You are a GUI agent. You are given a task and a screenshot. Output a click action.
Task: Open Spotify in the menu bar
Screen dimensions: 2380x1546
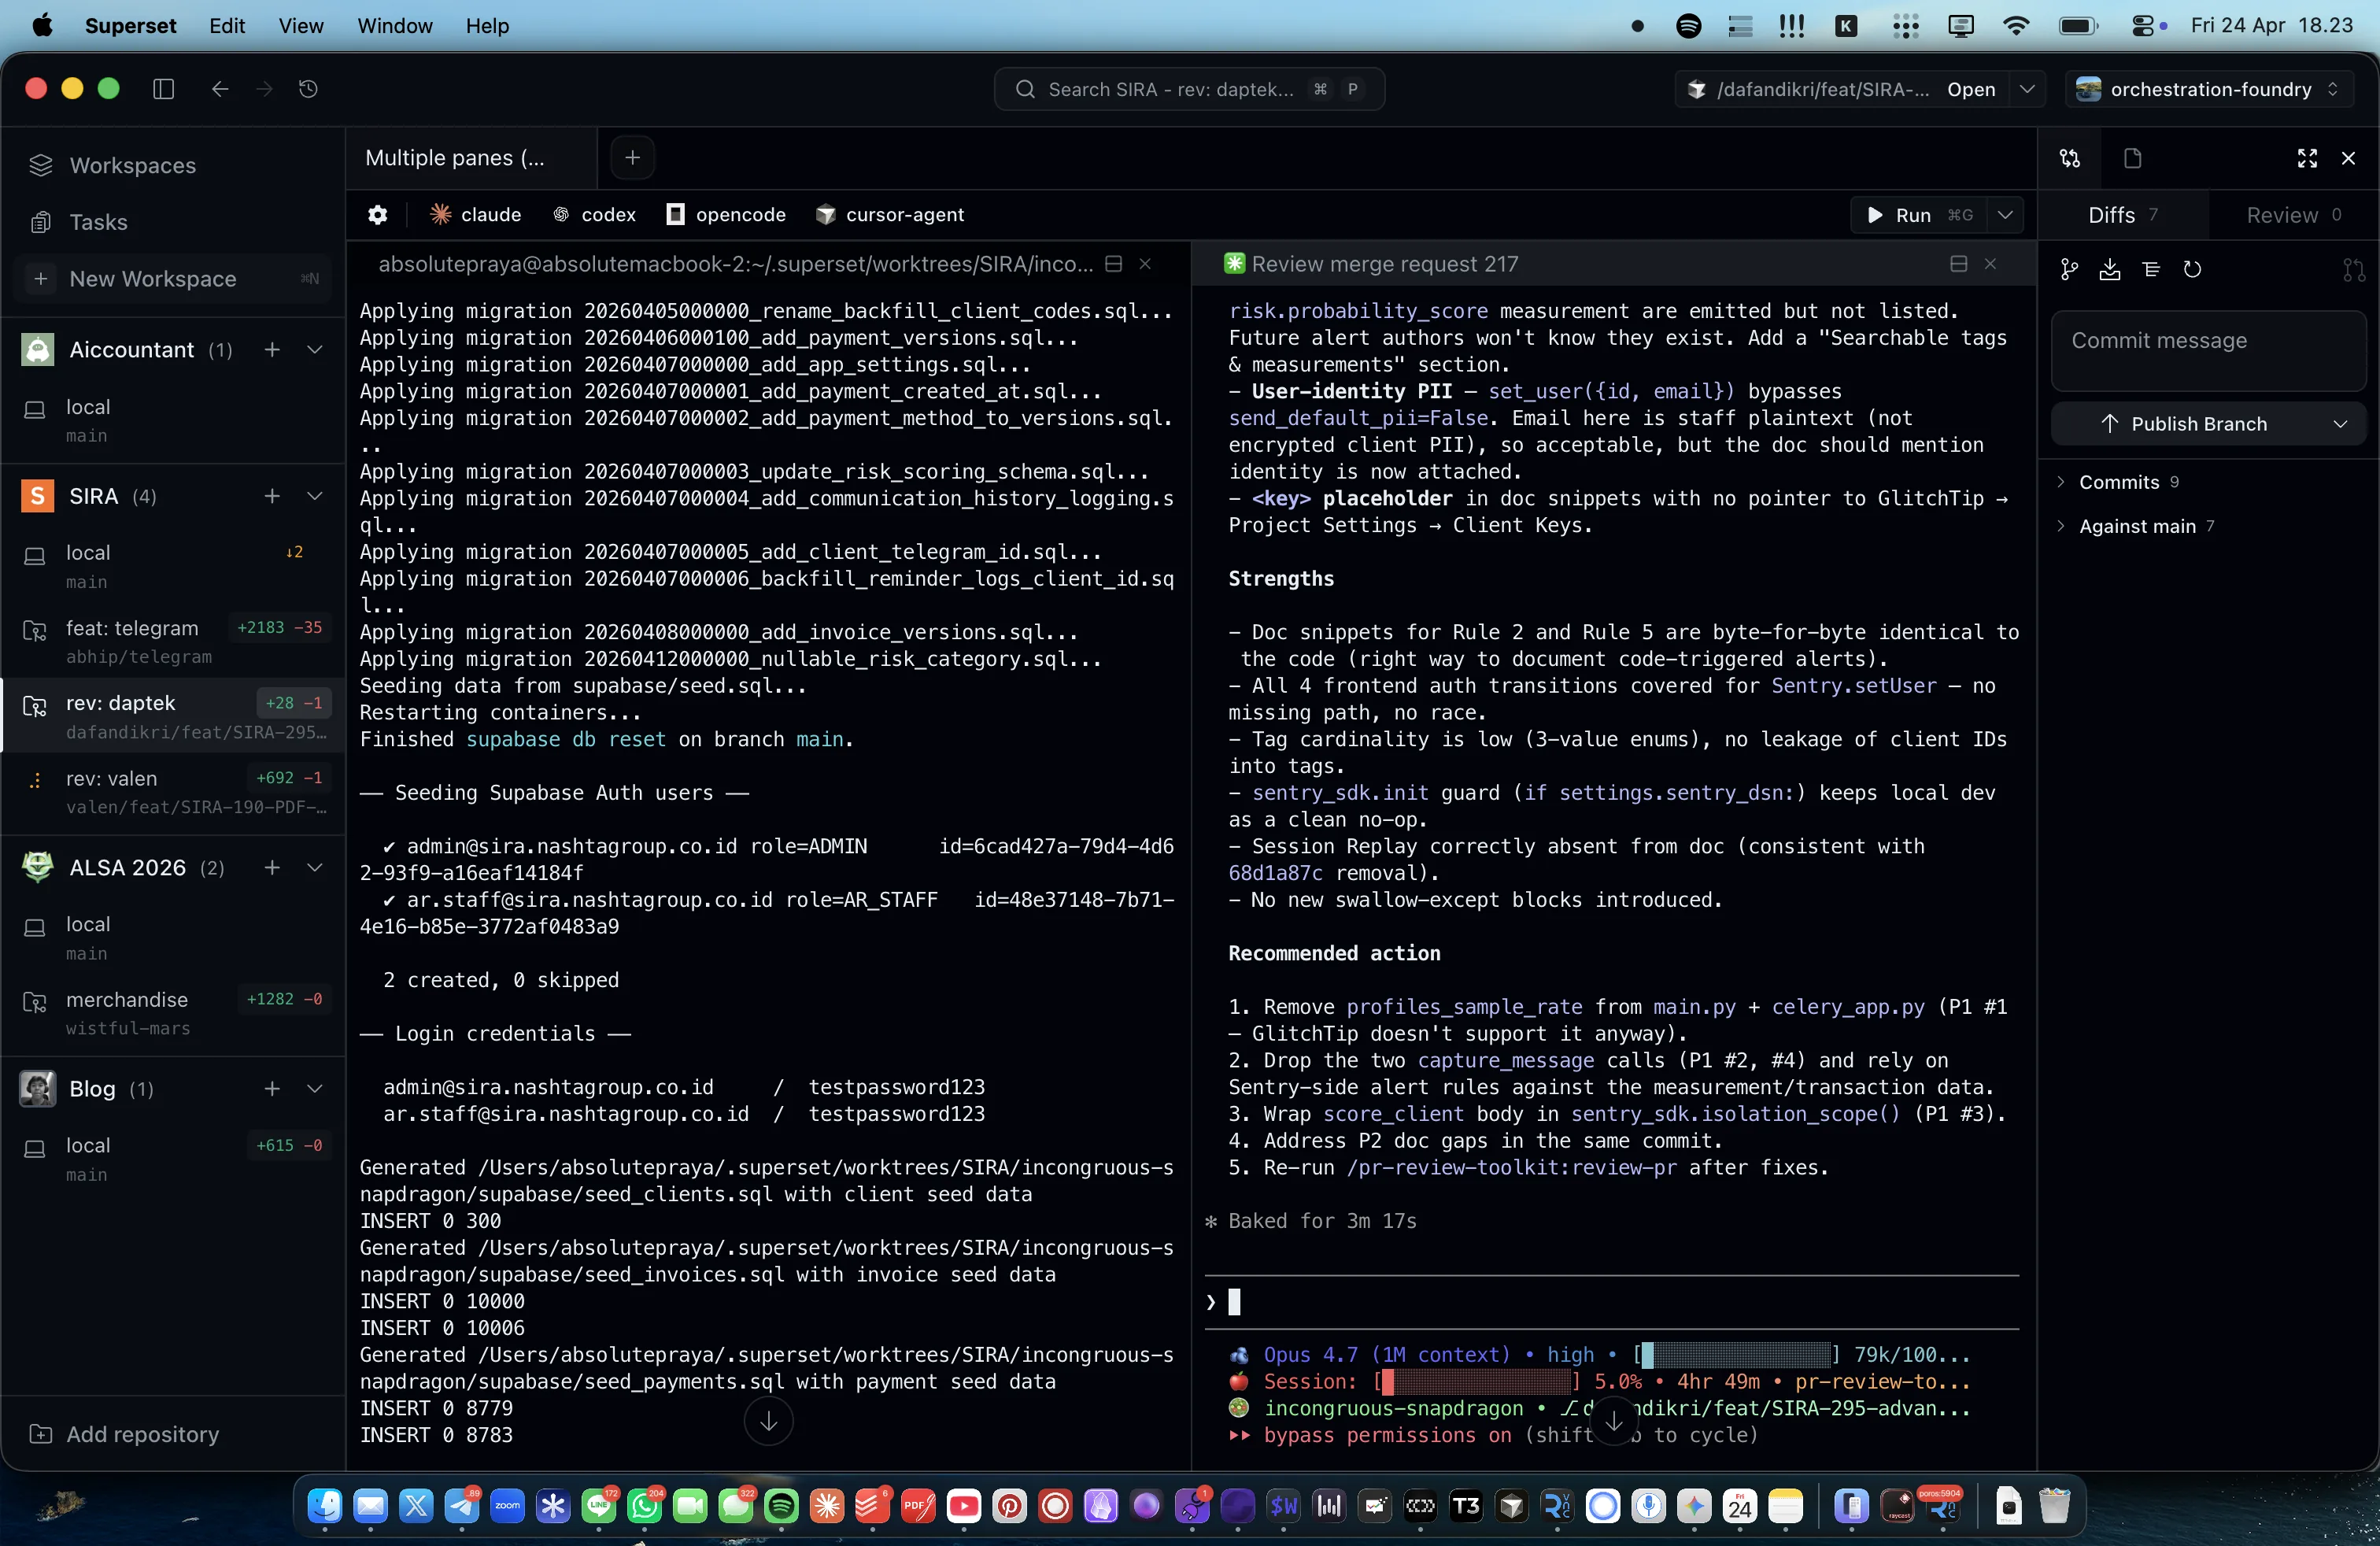pyautogui.click(x=1688, y=26)
